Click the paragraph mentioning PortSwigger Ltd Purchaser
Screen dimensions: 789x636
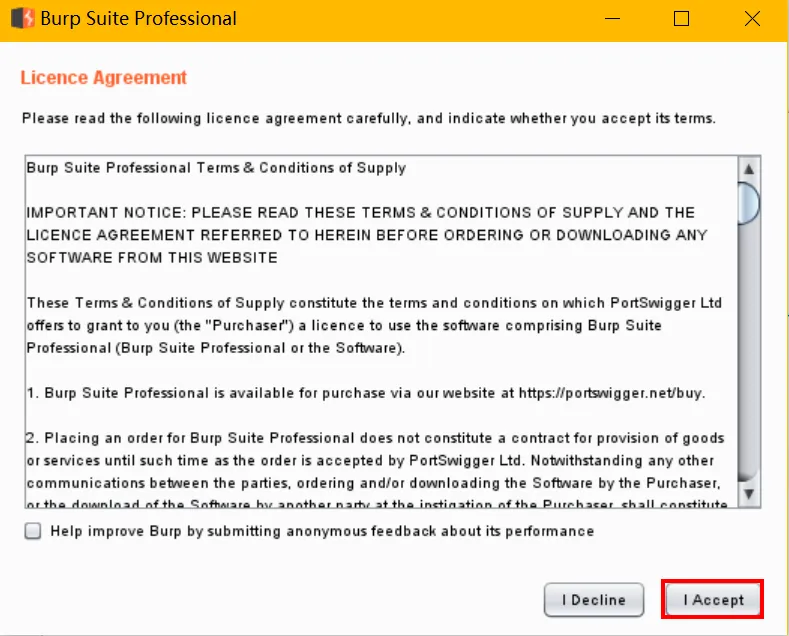point(374,326)
